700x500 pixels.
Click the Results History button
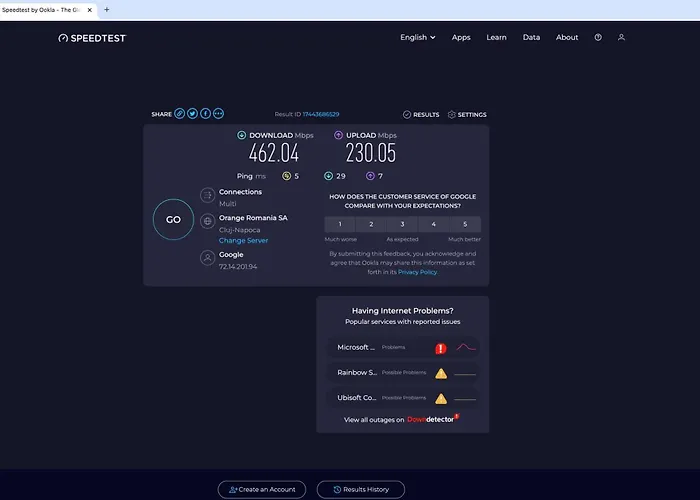(x=361, y=489)
